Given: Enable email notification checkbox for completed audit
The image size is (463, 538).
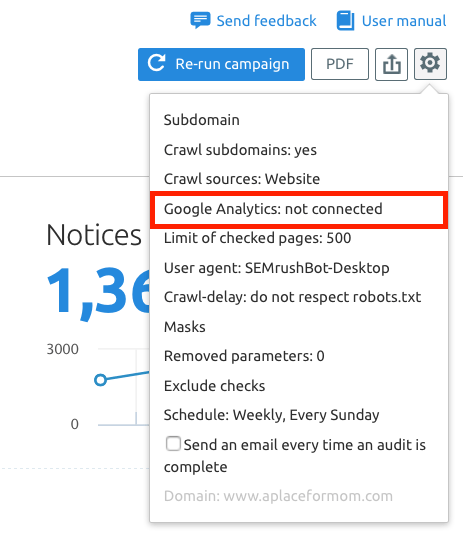Looking at the screenshot, I should (173, 443).
